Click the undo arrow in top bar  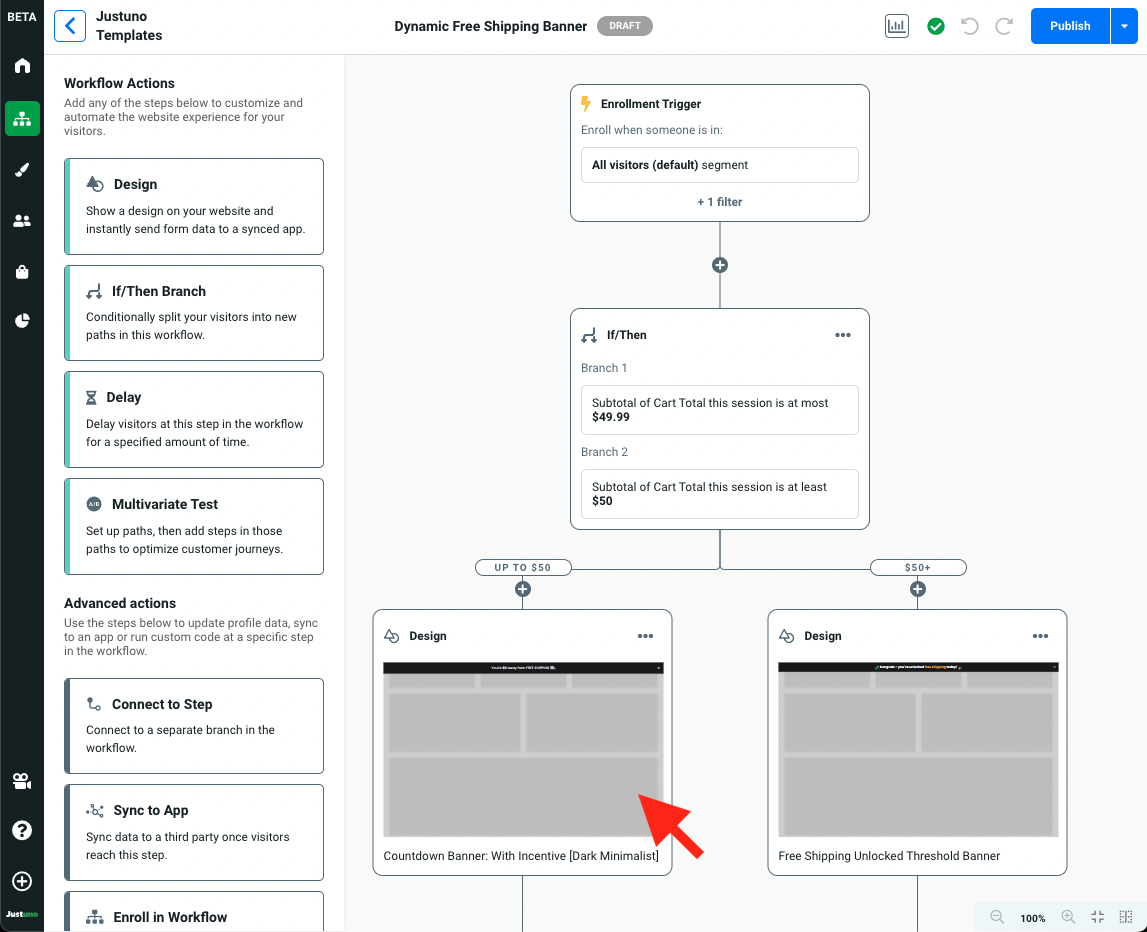(x=969, y=27)
